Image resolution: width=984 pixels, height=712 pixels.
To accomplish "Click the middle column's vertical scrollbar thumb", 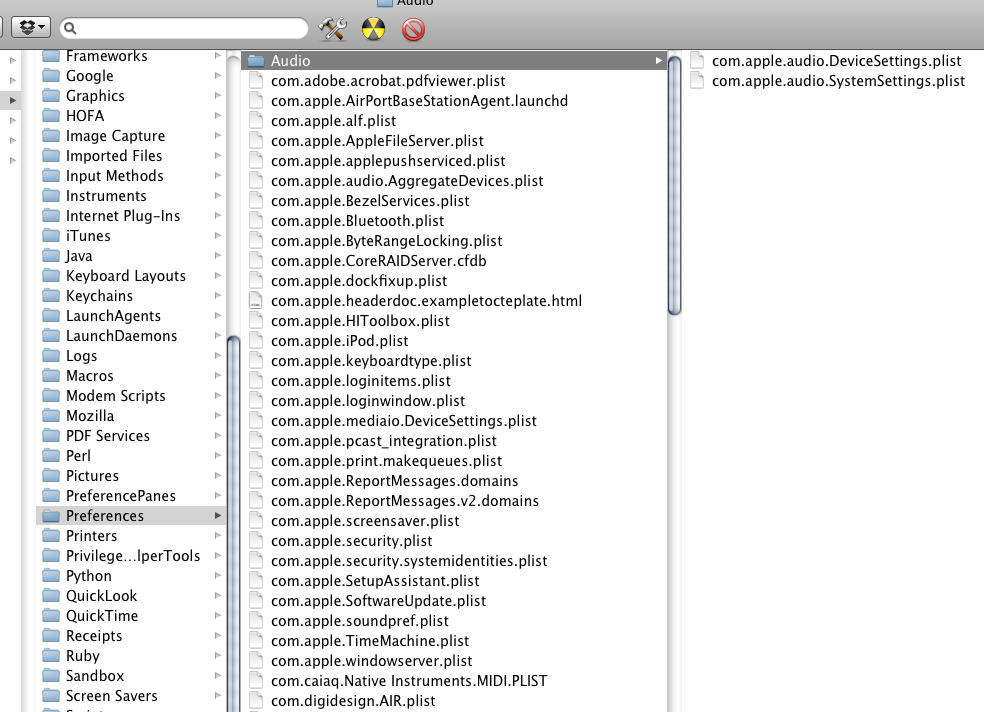I will click(x=675, y=185).
